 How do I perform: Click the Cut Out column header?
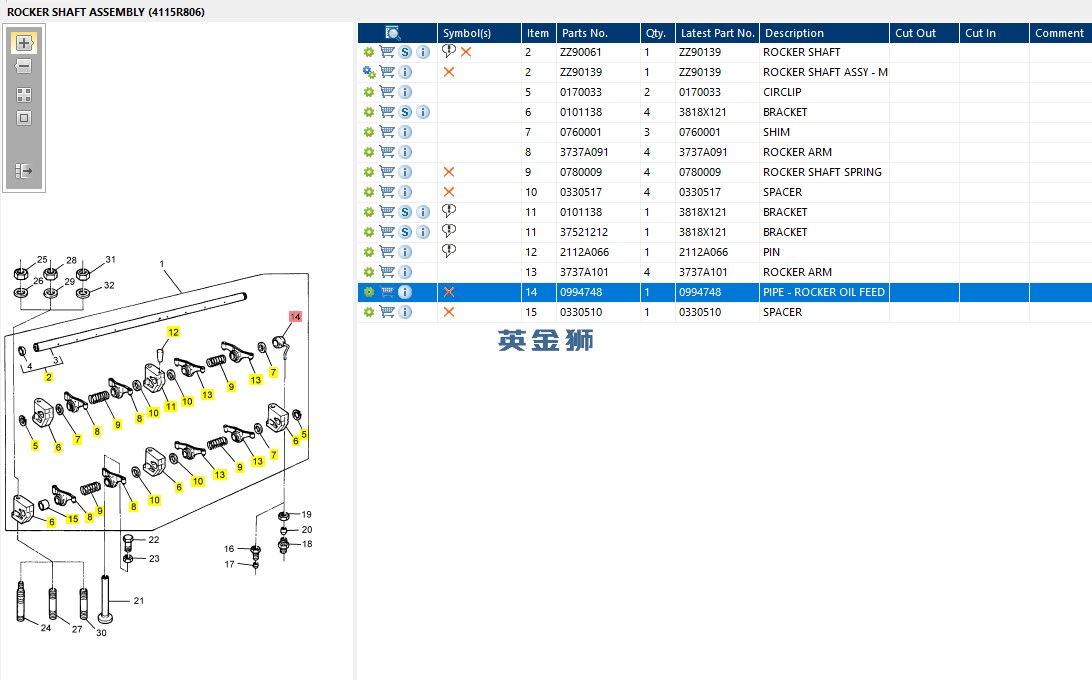click(924, 33)
